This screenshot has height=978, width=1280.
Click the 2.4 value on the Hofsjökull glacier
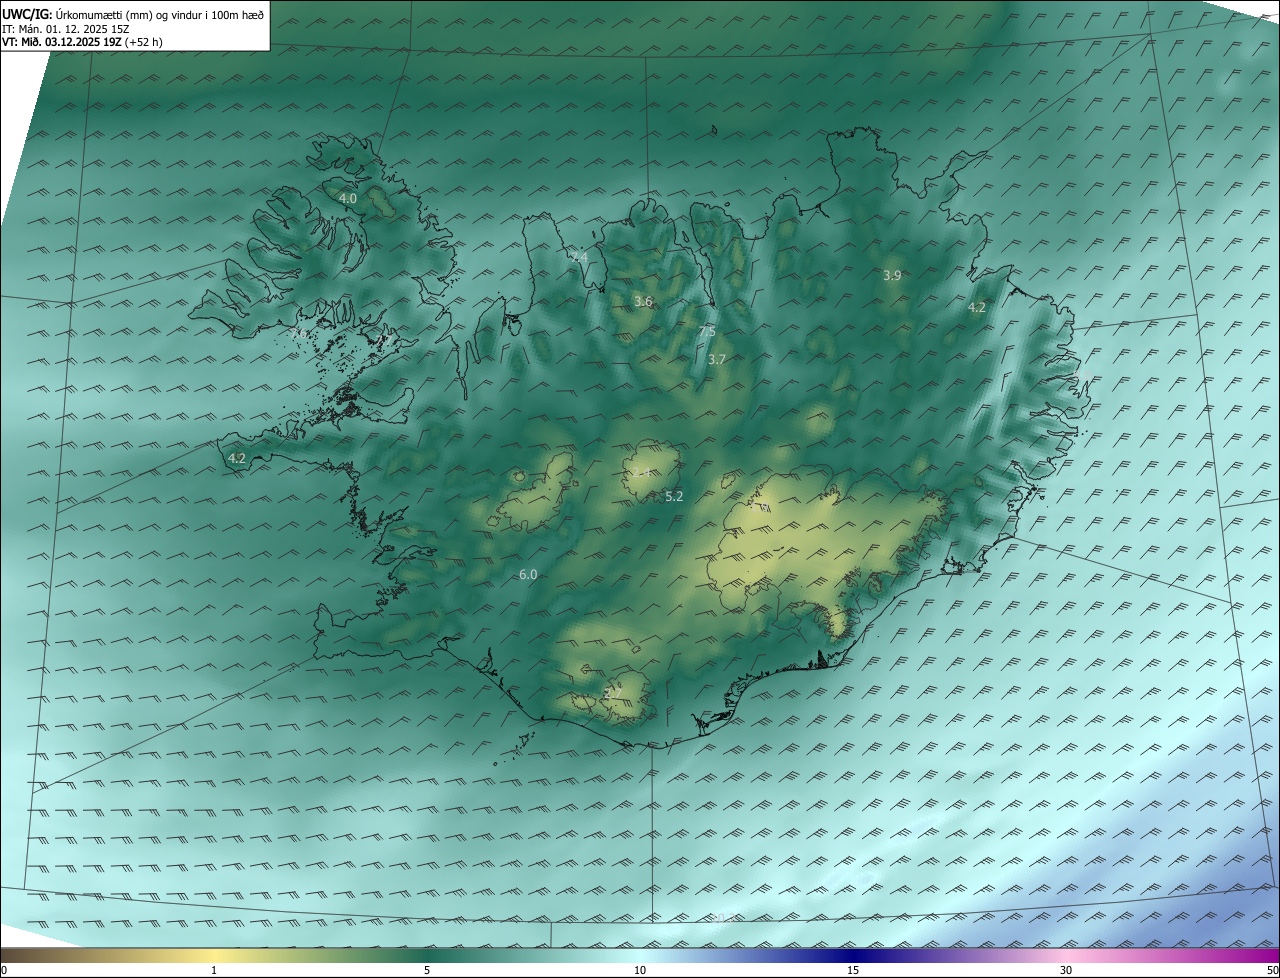point(643,473)
